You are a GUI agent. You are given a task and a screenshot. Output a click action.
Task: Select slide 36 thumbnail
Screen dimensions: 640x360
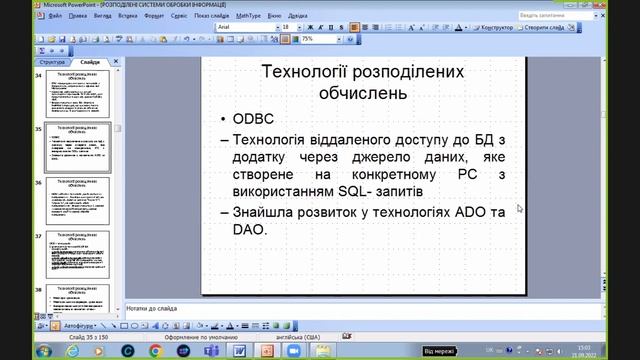click(78, 201)
